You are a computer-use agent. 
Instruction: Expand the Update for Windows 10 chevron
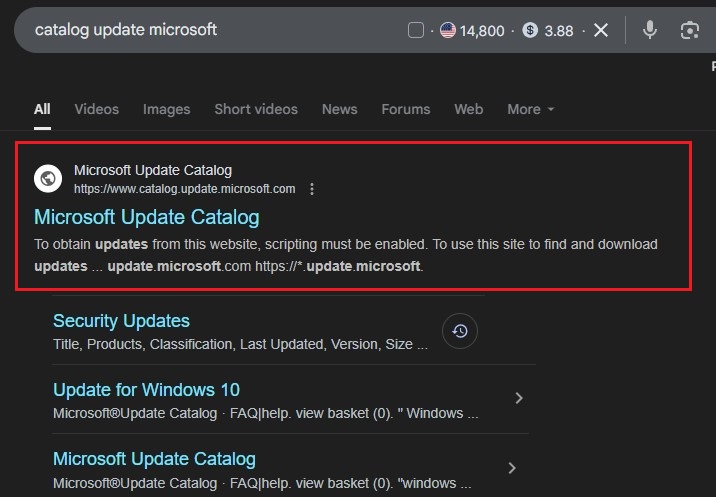[518, 398]
